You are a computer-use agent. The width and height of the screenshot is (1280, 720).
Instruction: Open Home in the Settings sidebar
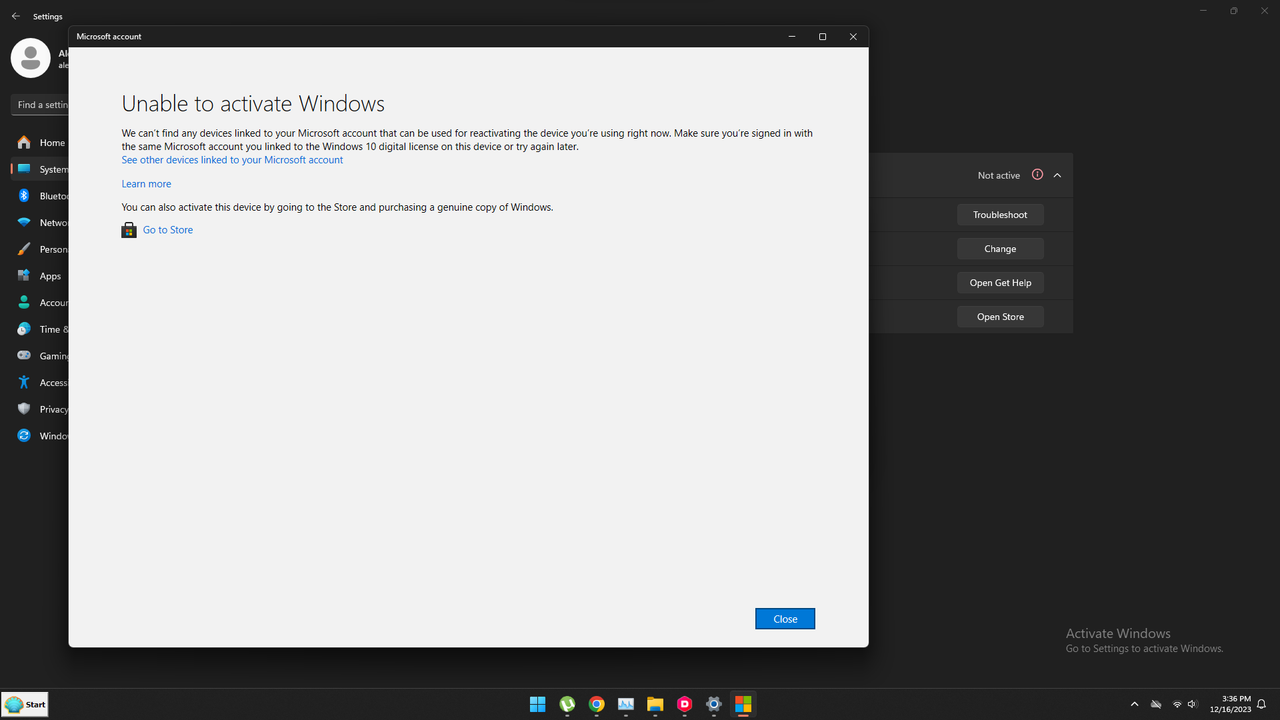pyautogui.click(x=39, y=143)
